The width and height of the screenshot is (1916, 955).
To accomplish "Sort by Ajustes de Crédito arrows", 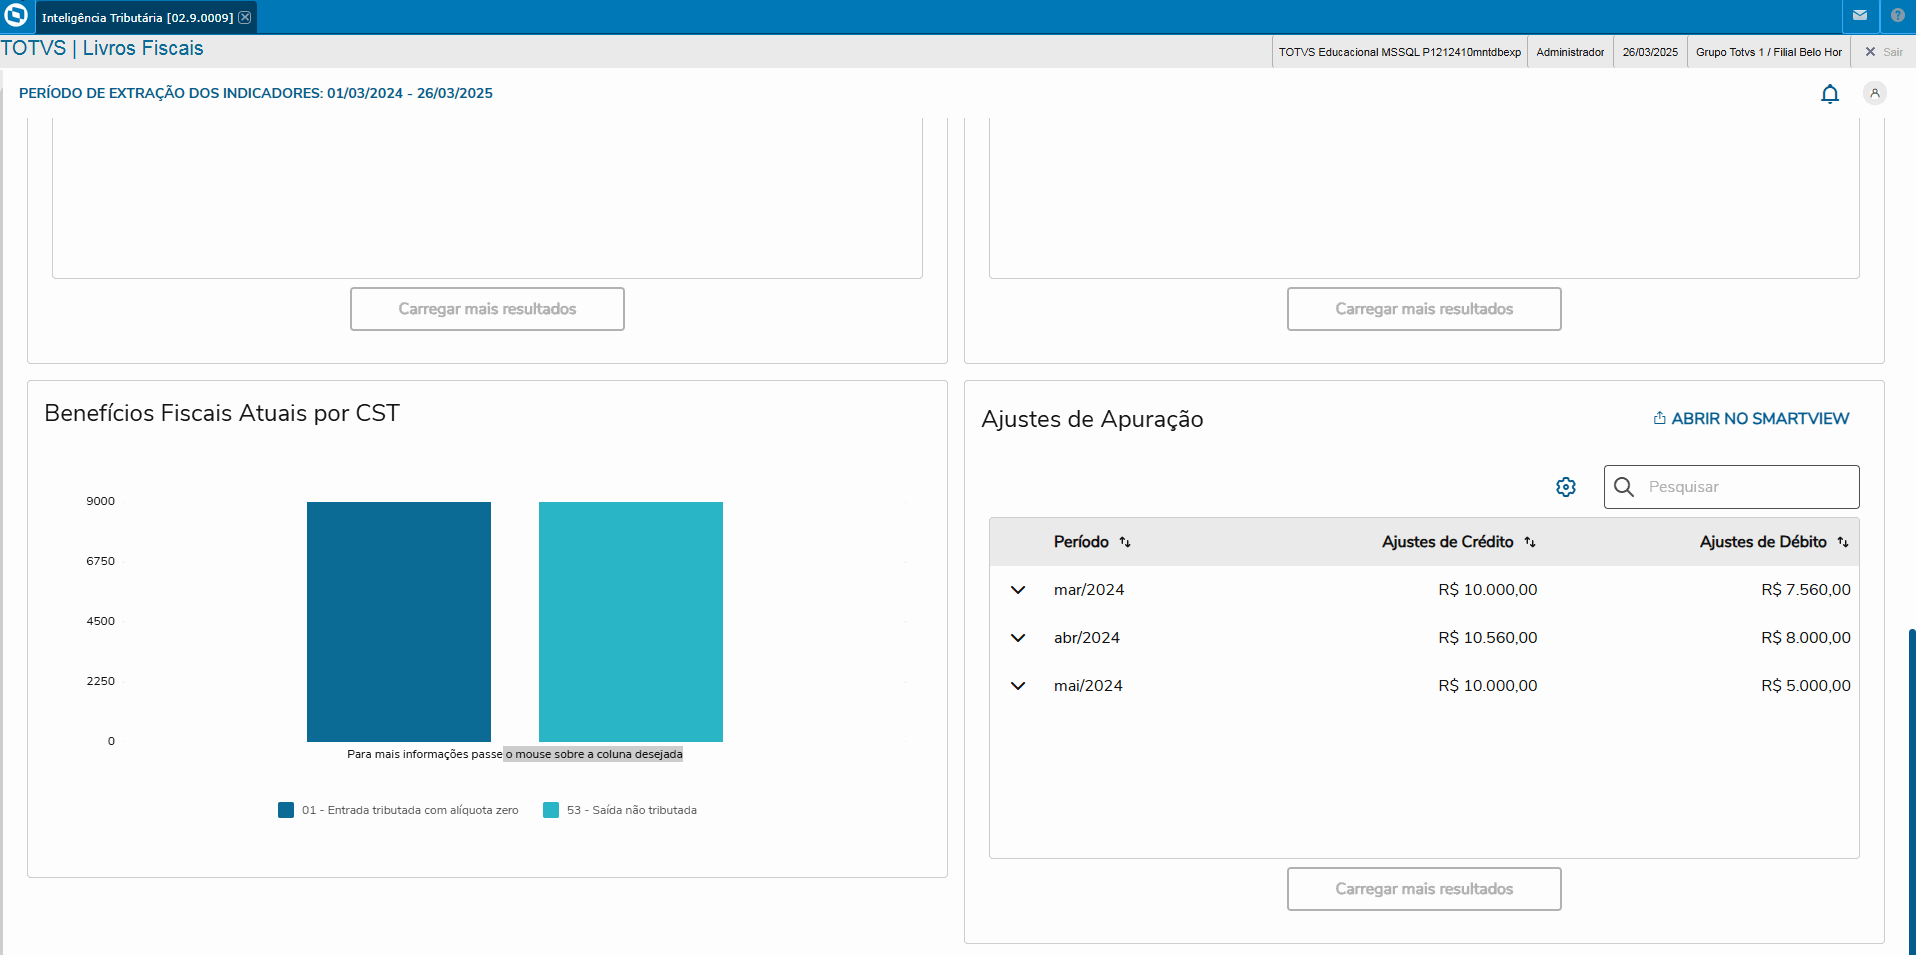I will point(1530,542).
